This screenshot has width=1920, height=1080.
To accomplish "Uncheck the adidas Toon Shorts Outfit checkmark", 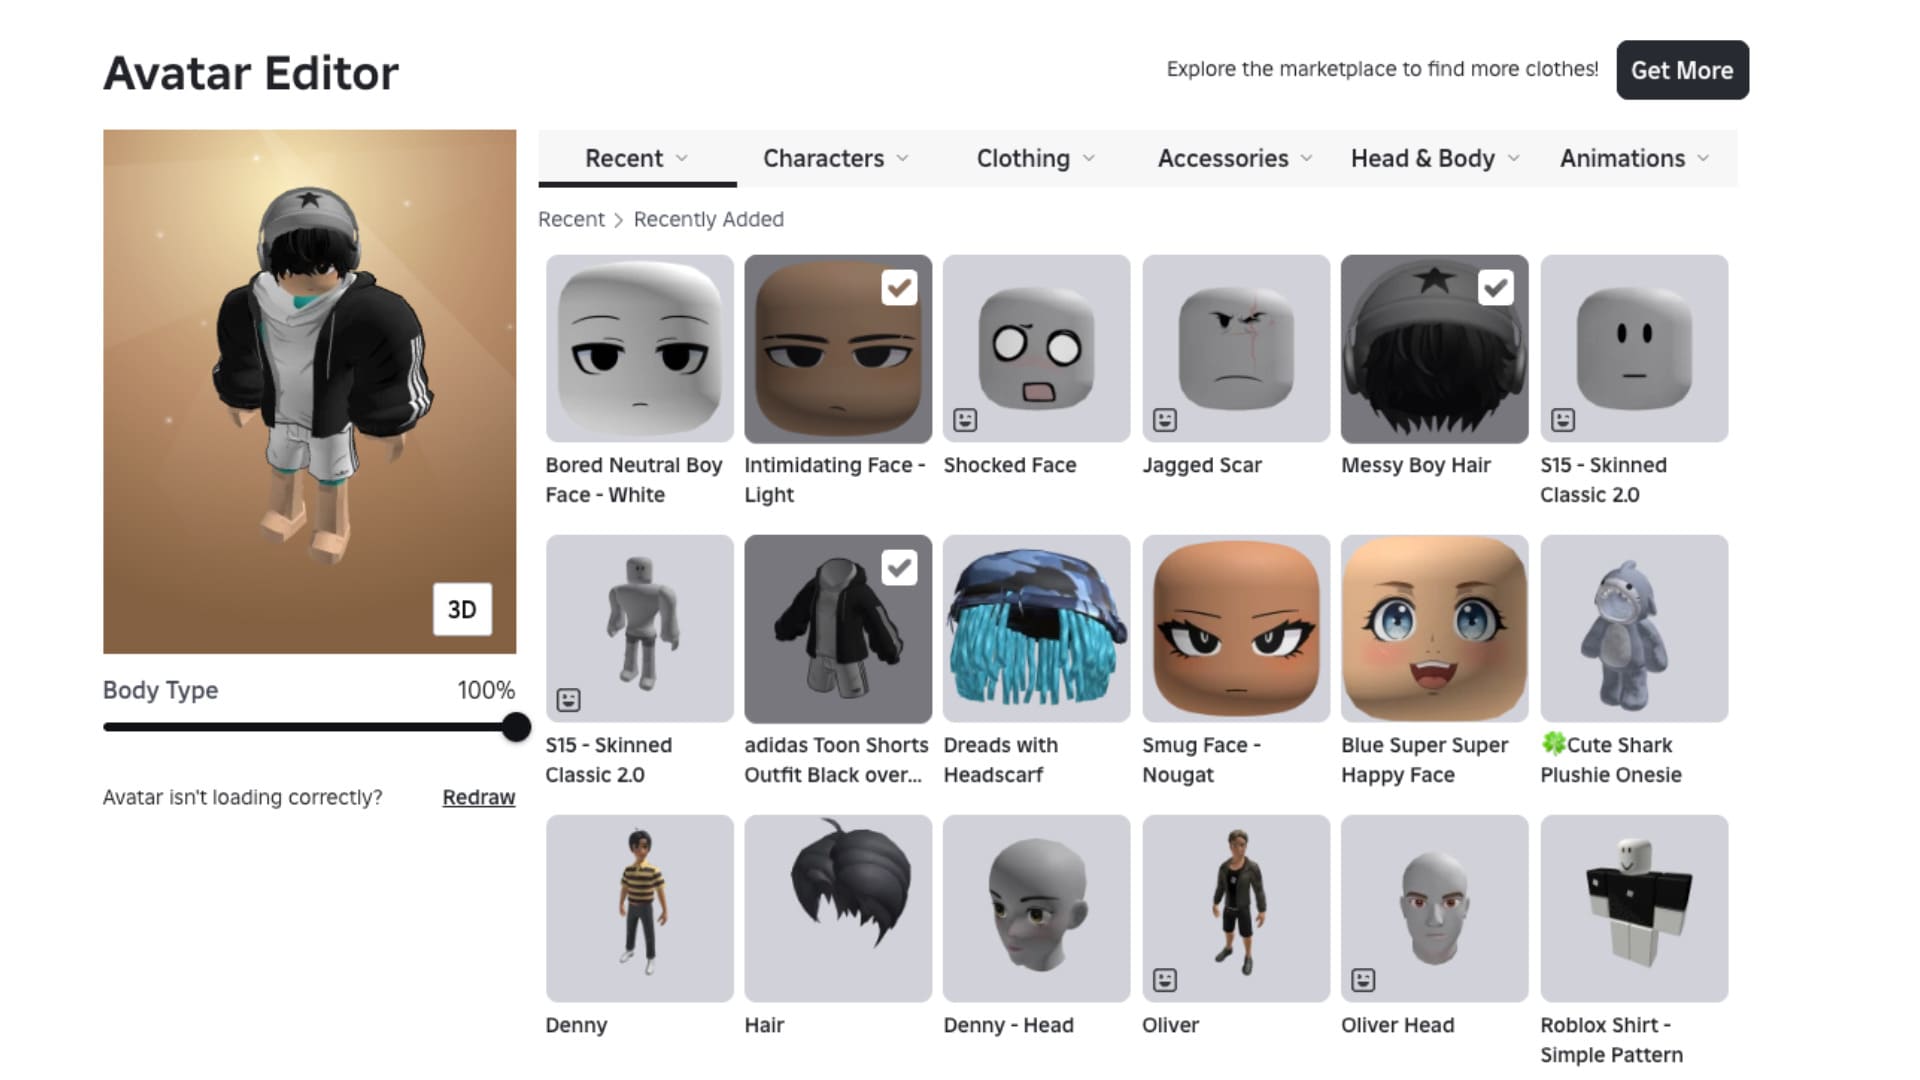I will (897, 567).
